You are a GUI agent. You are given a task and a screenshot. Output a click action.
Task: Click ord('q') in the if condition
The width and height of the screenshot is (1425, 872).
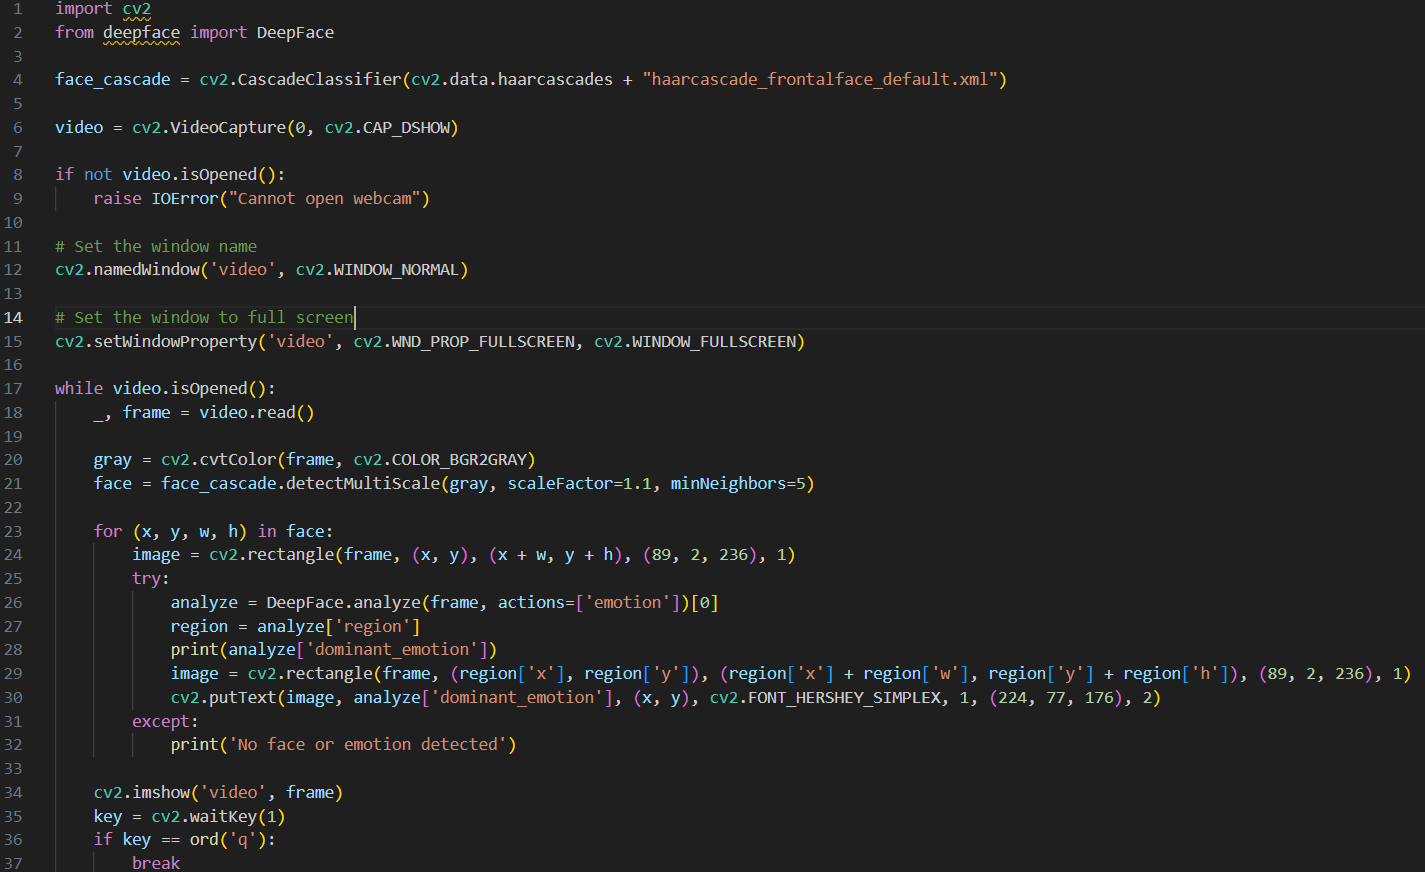click(228, 839)
